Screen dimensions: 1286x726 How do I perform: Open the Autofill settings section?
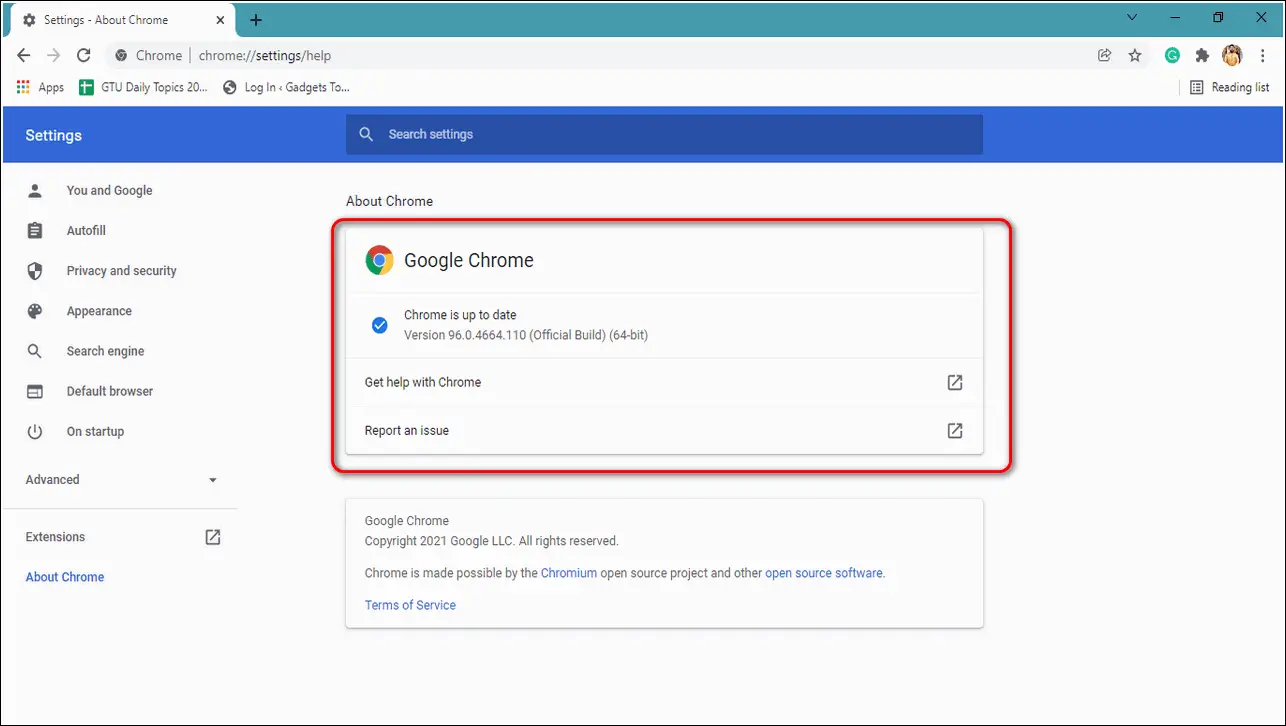pyautogui.click(x=86, y=231)
